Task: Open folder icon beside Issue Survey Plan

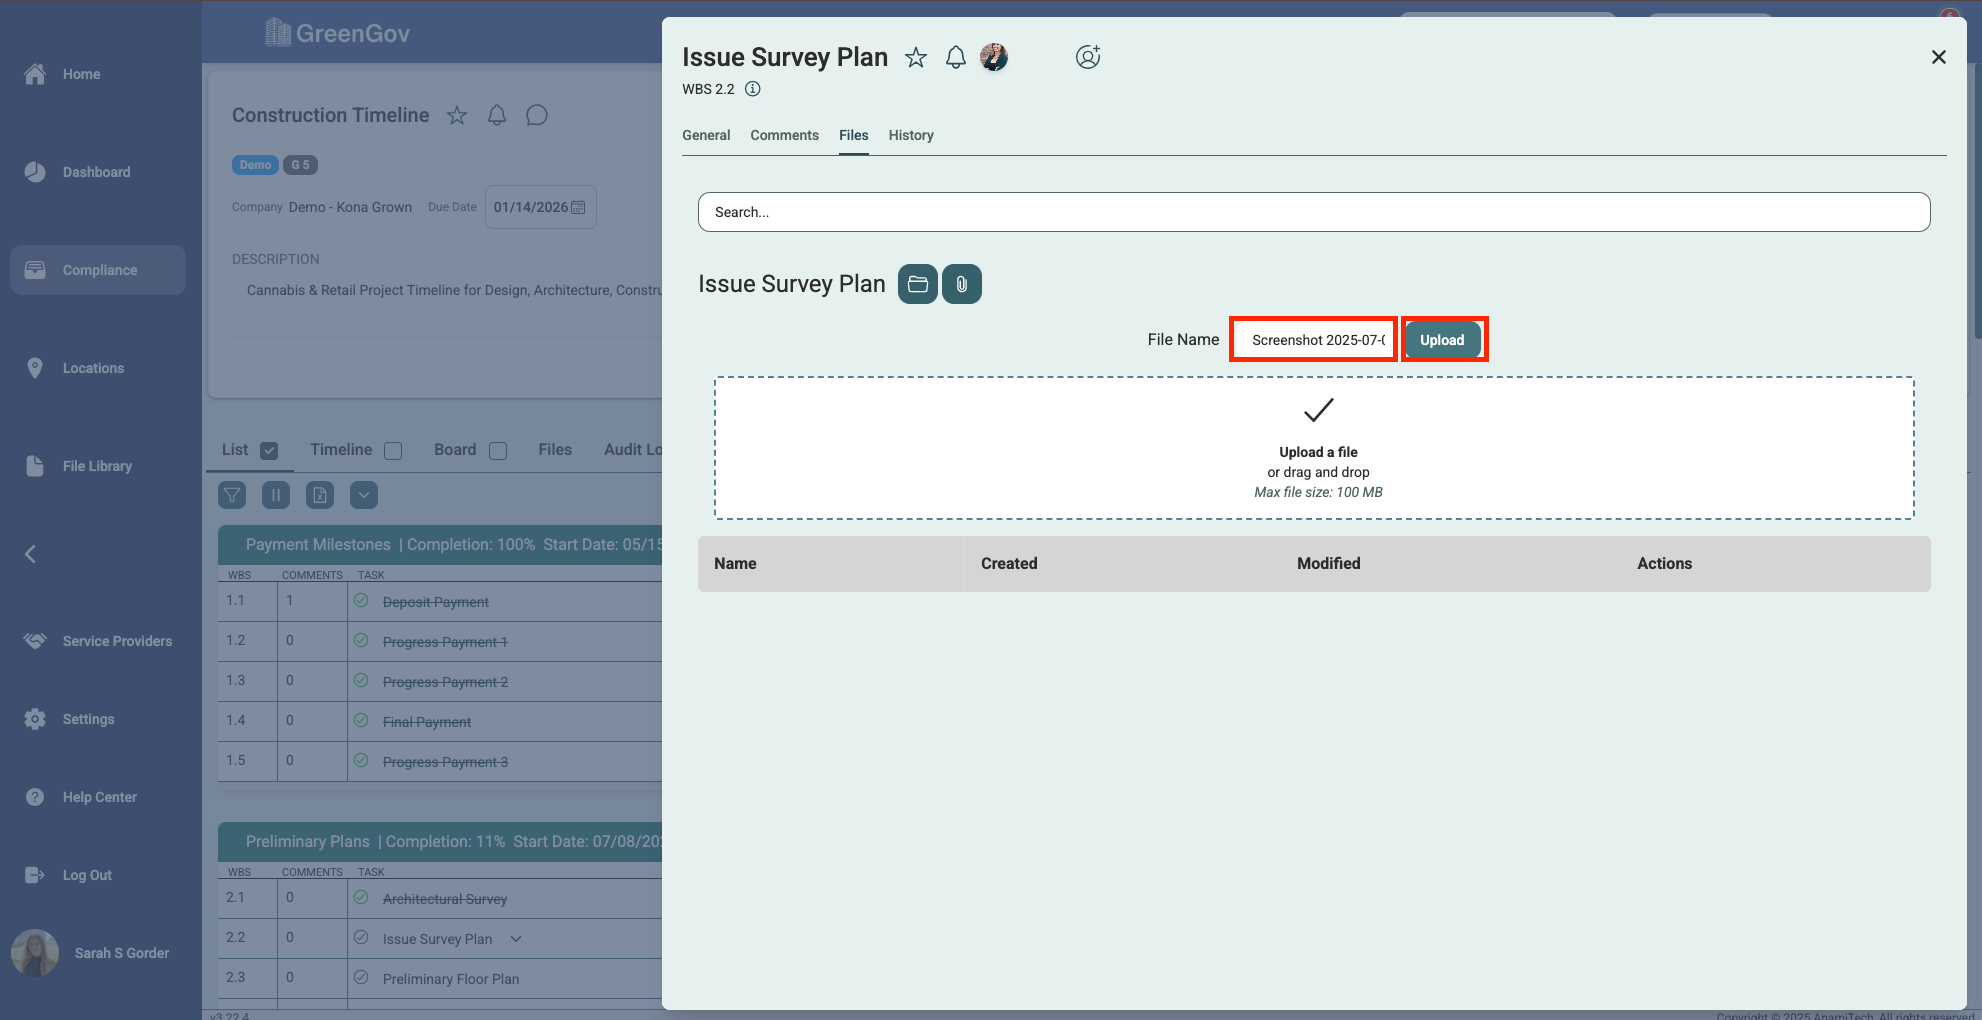Action: click(x=918, y=284)
